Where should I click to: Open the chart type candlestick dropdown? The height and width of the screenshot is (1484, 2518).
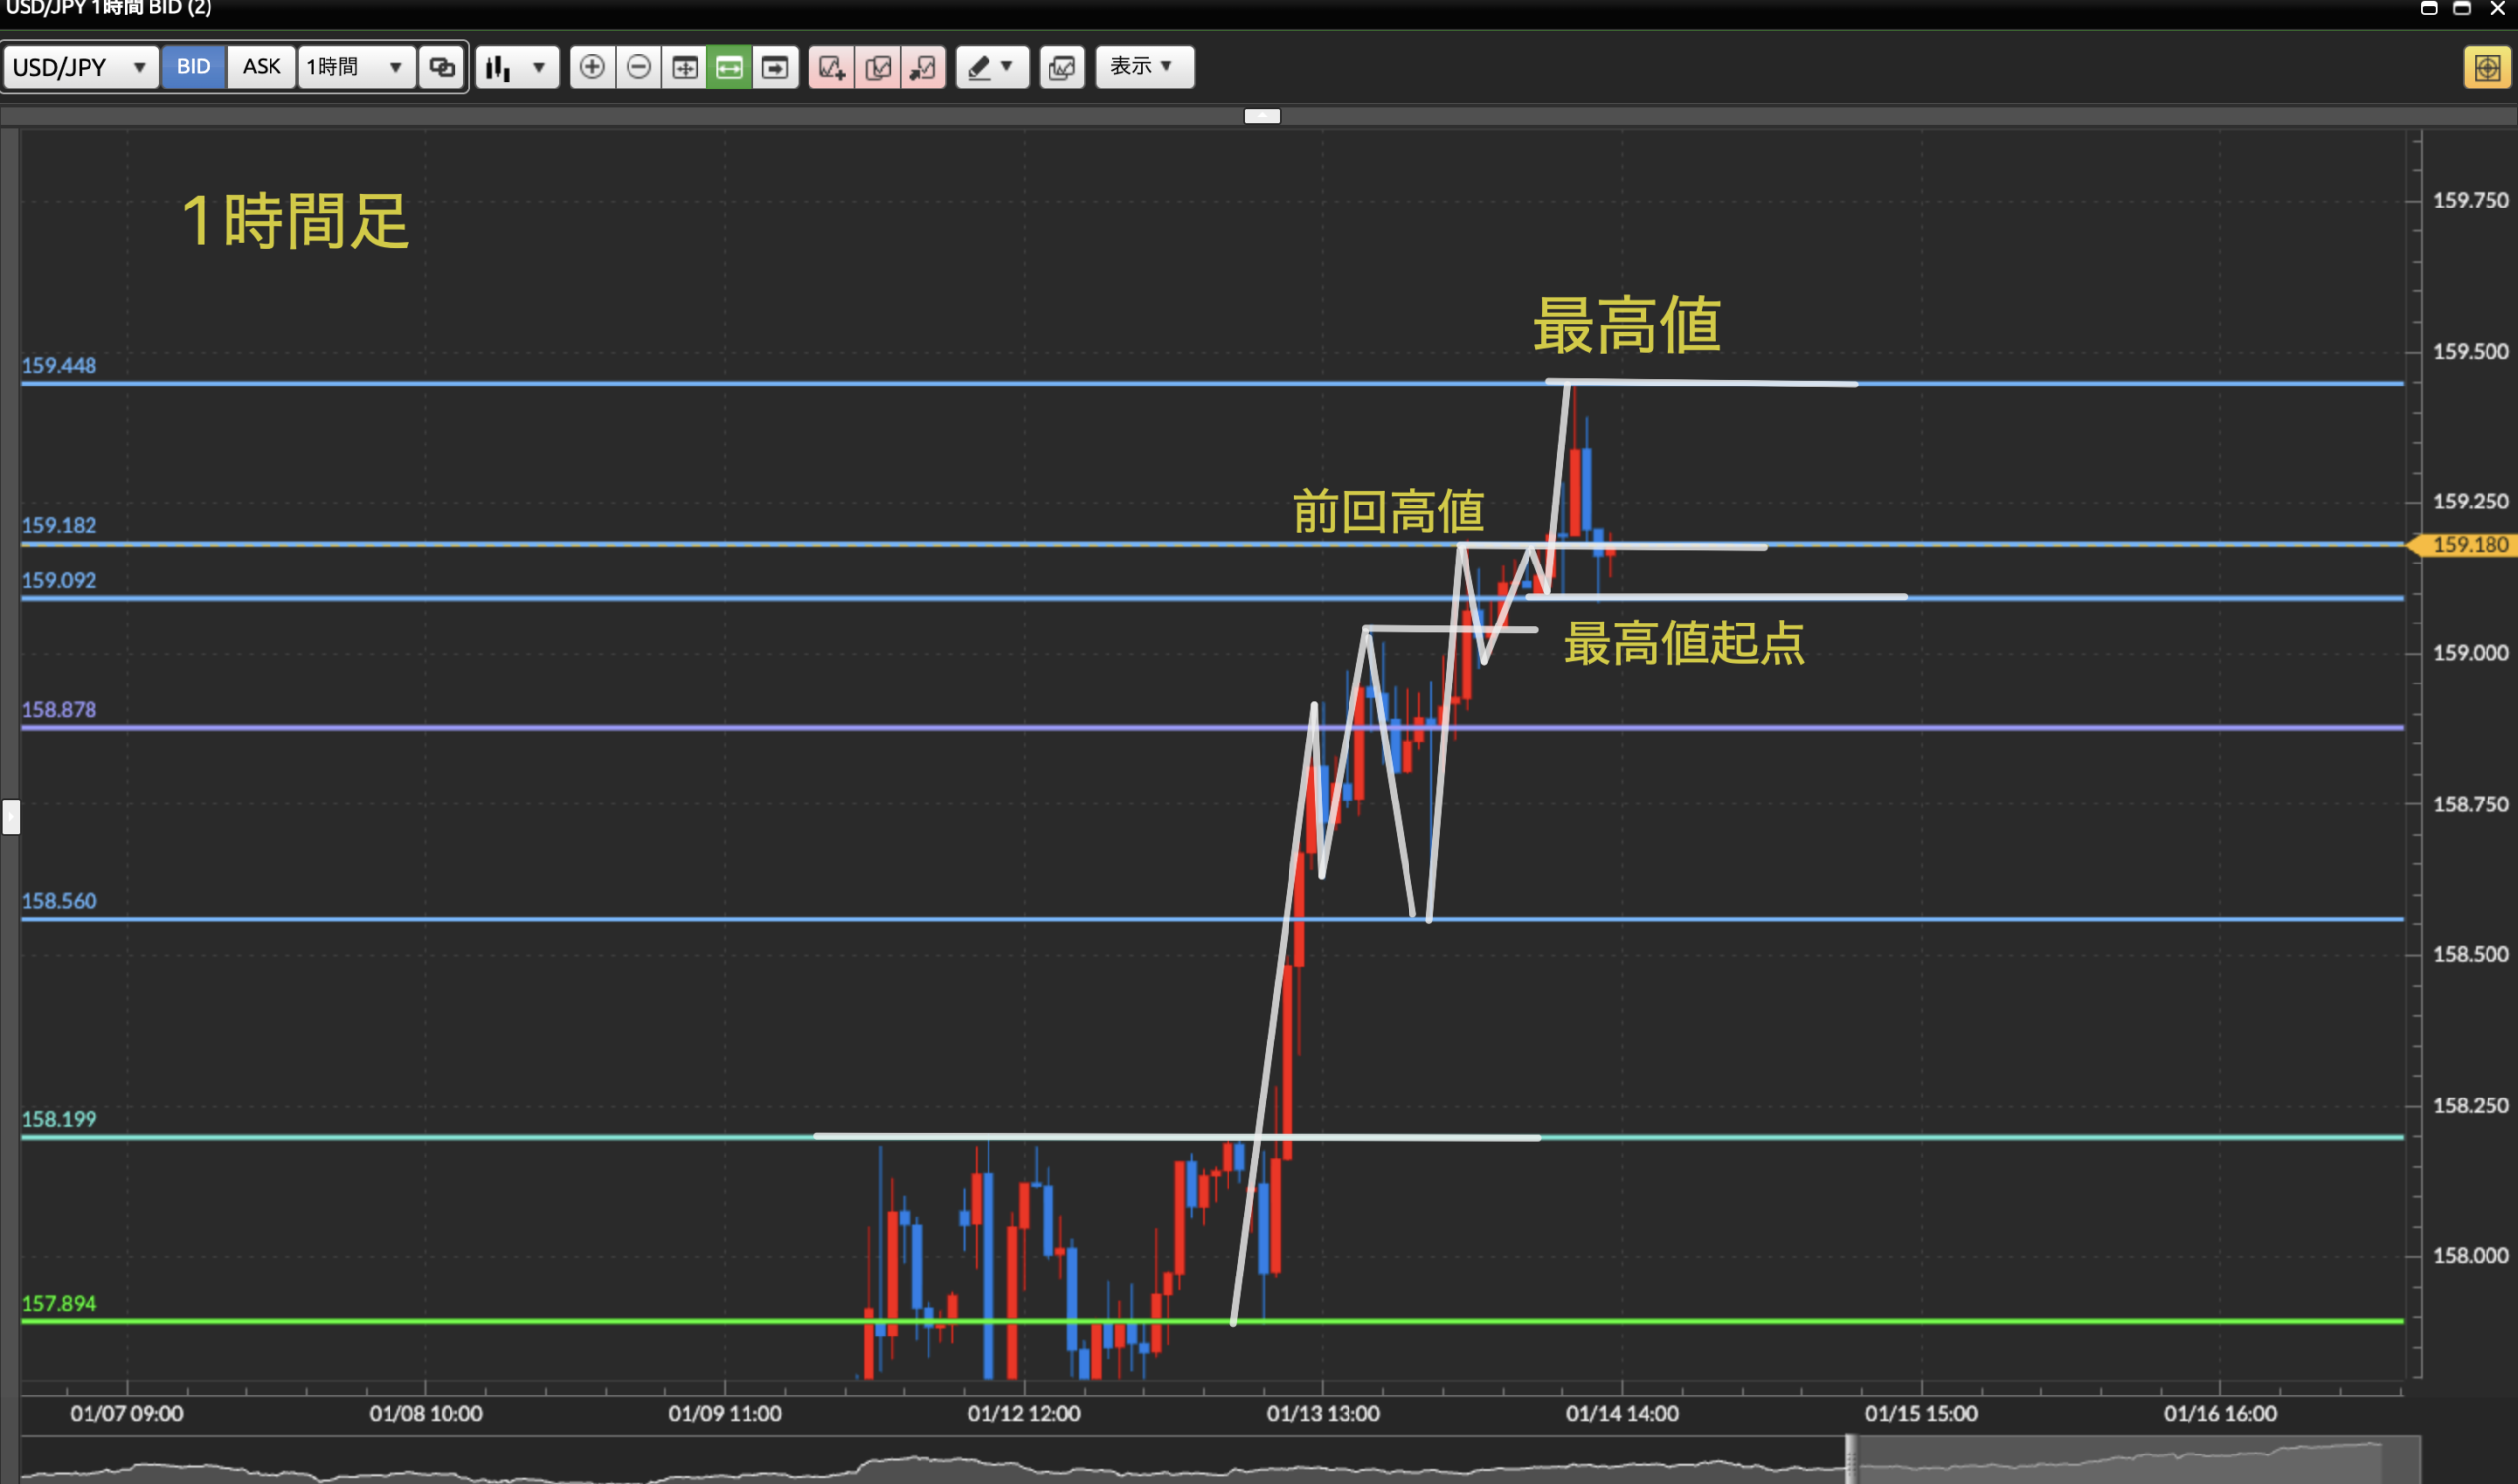516,67
